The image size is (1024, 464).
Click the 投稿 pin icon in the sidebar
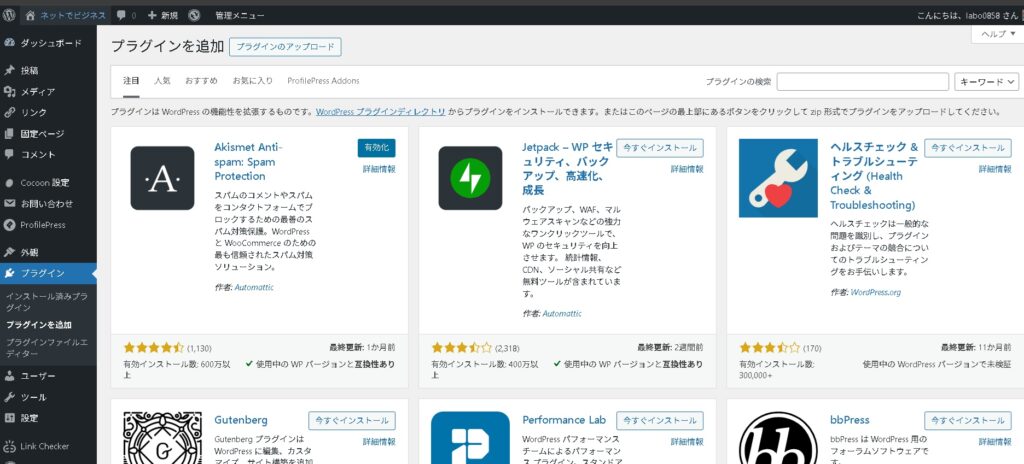coord(9,70)
